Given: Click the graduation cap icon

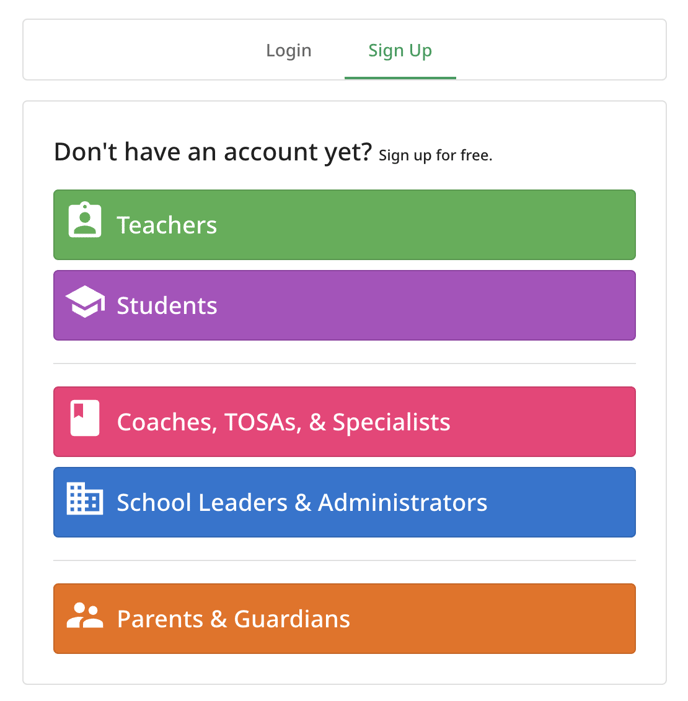Looking at the screenshot, I should click(x=85, y=302).
